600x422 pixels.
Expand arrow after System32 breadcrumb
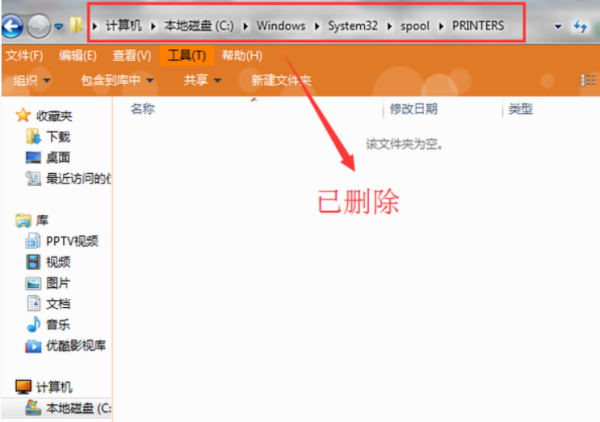pos(389,26)
